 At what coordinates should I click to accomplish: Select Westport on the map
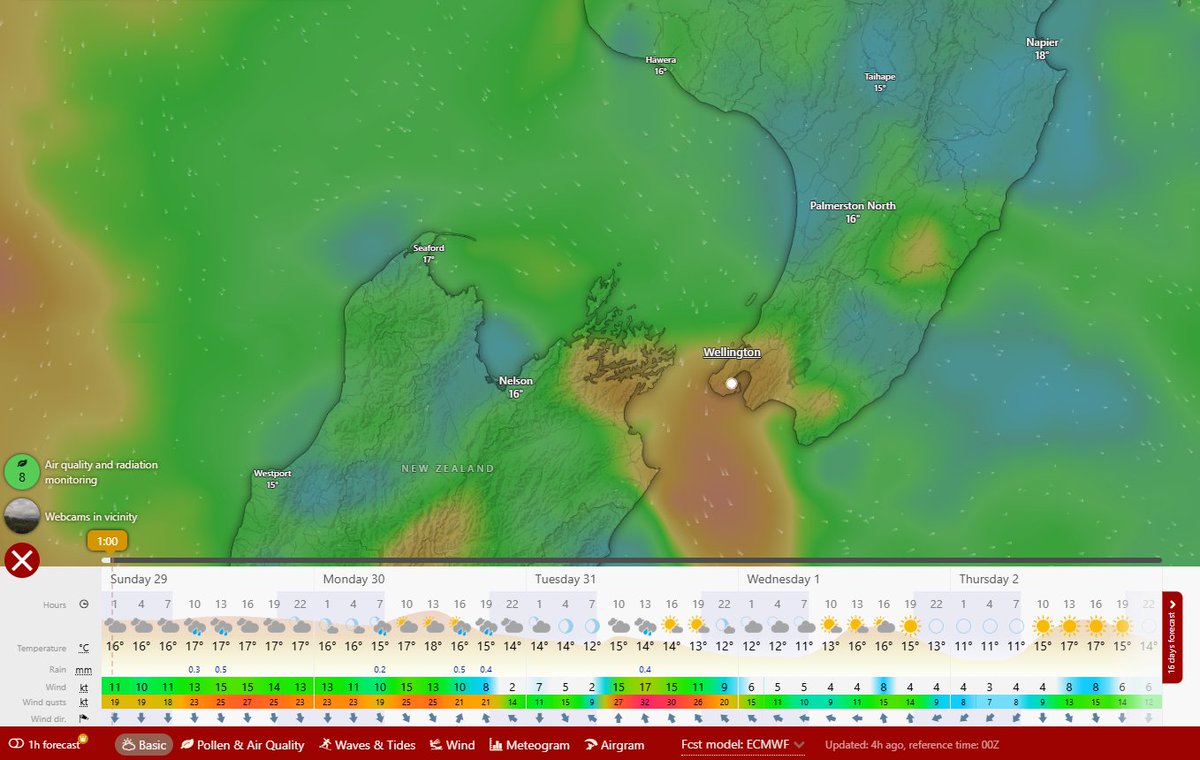click(272, 479)
